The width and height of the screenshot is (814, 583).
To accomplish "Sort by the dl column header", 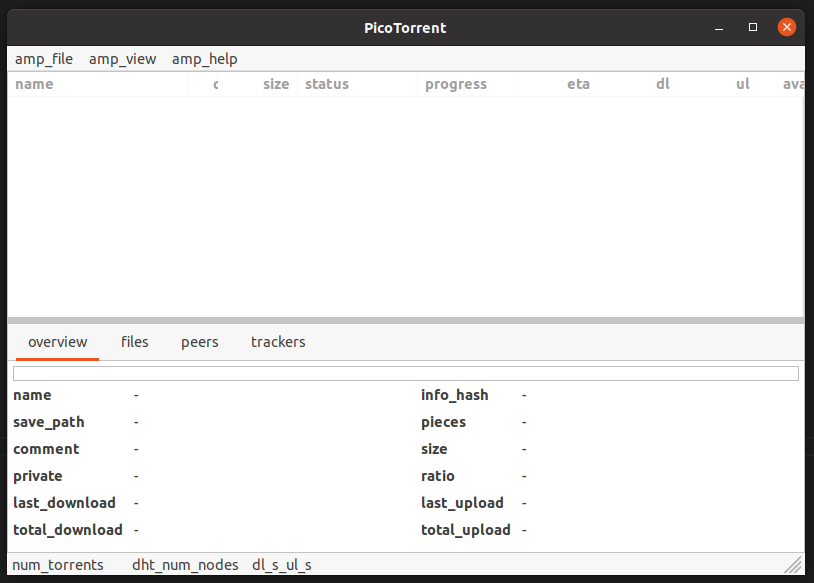I will tap(637, 84).
